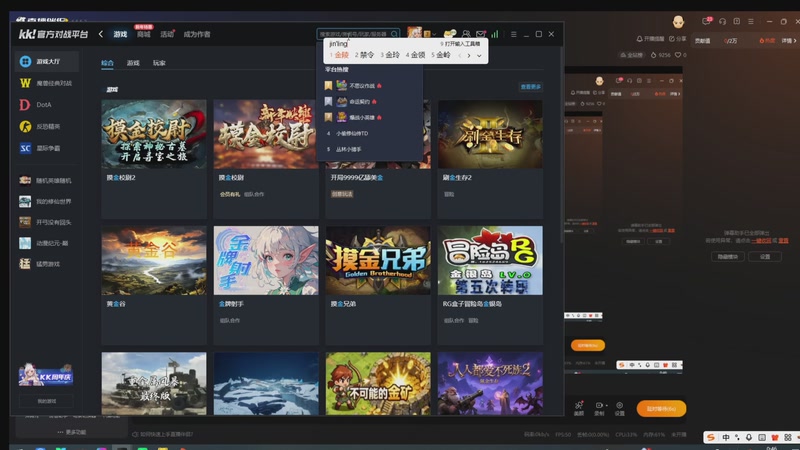
Task: Select the second hot search entry
Action: (x=370, y=102)
